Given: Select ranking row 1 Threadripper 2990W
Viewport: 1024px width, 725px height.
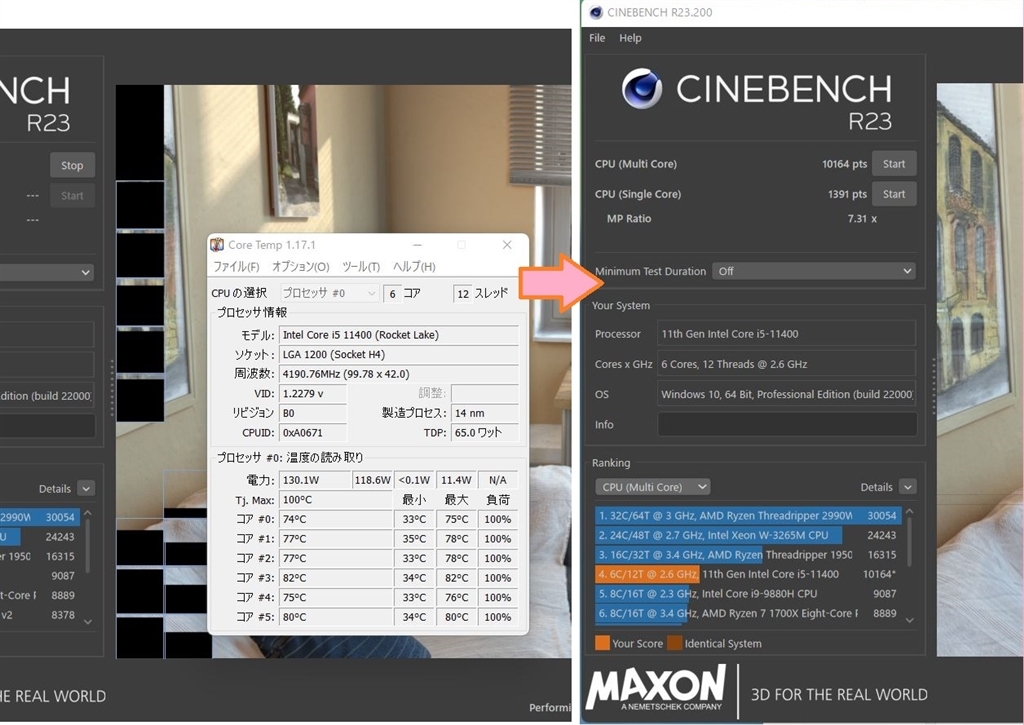Looking at the screenshot, I should pyautogui.click(x=748, y=515).
